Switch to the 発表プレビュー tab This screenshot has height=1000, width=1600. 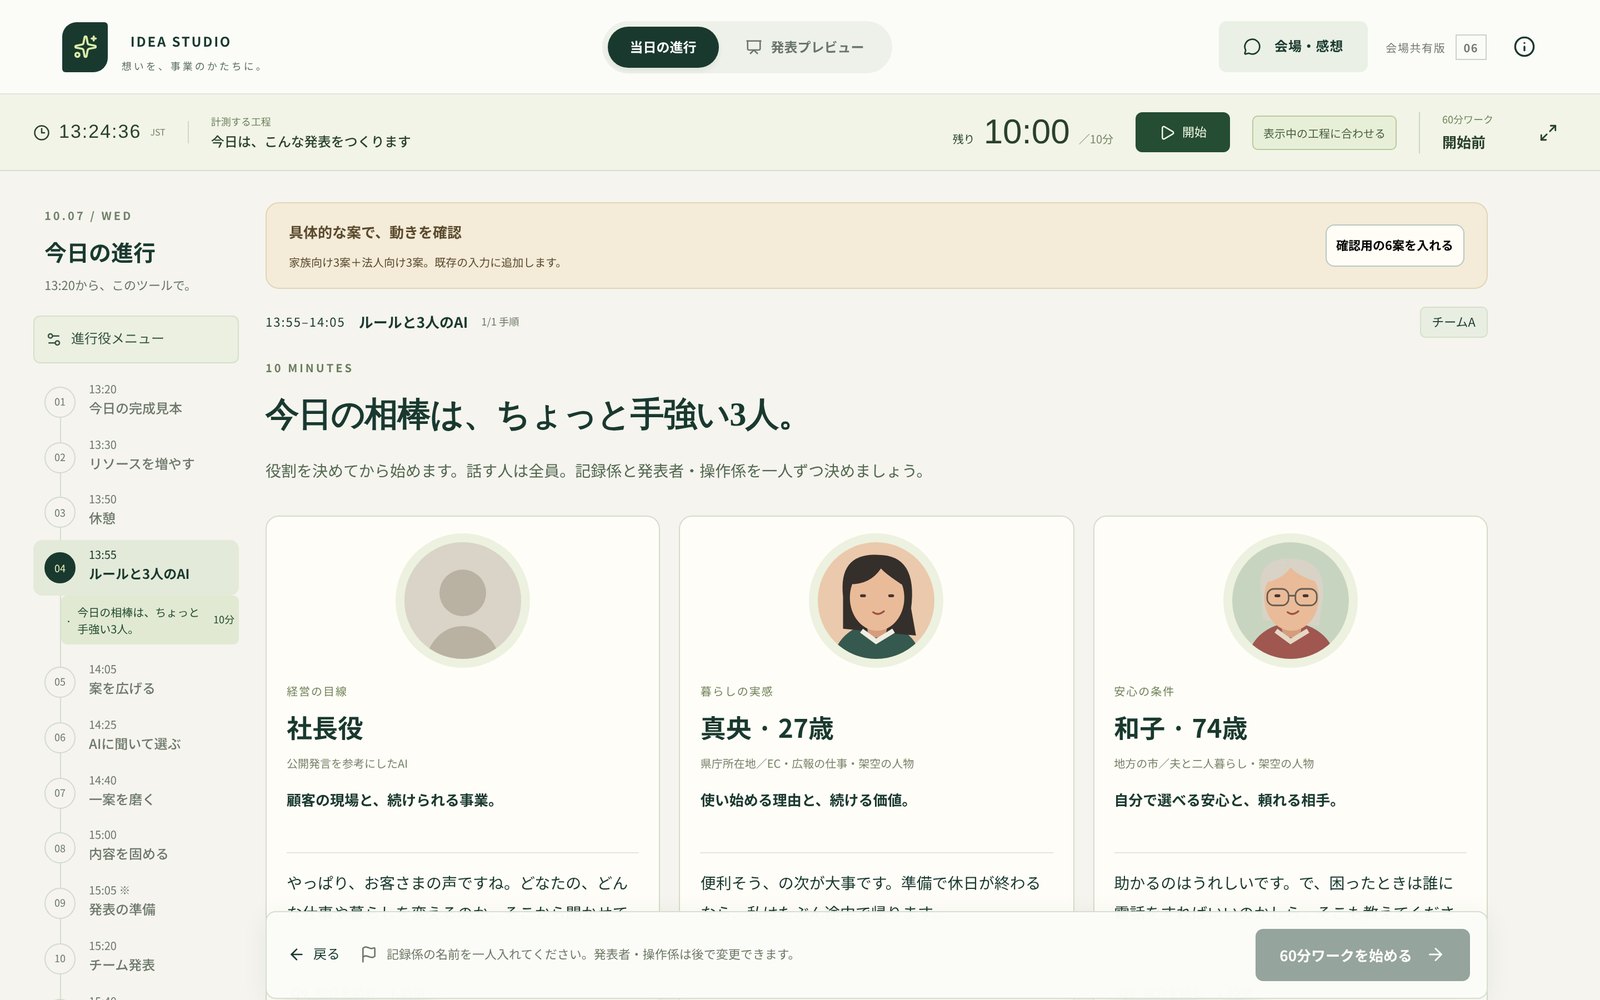click(x=804, y=47)
